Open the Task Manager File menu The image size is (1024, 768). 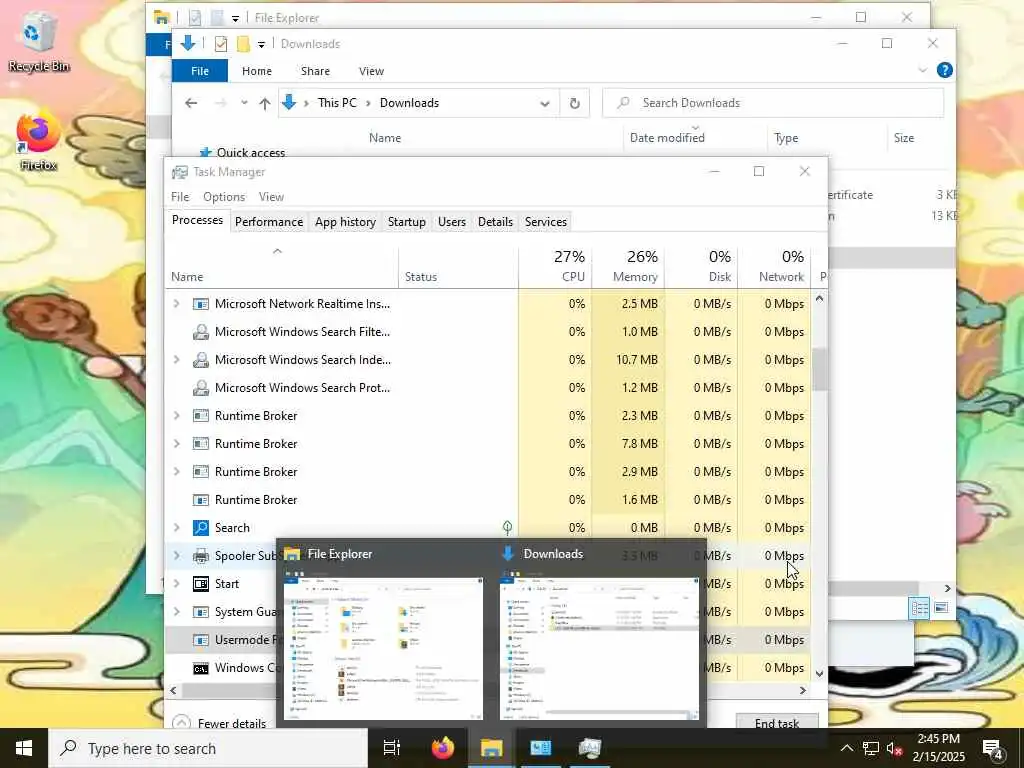(180, 197)
